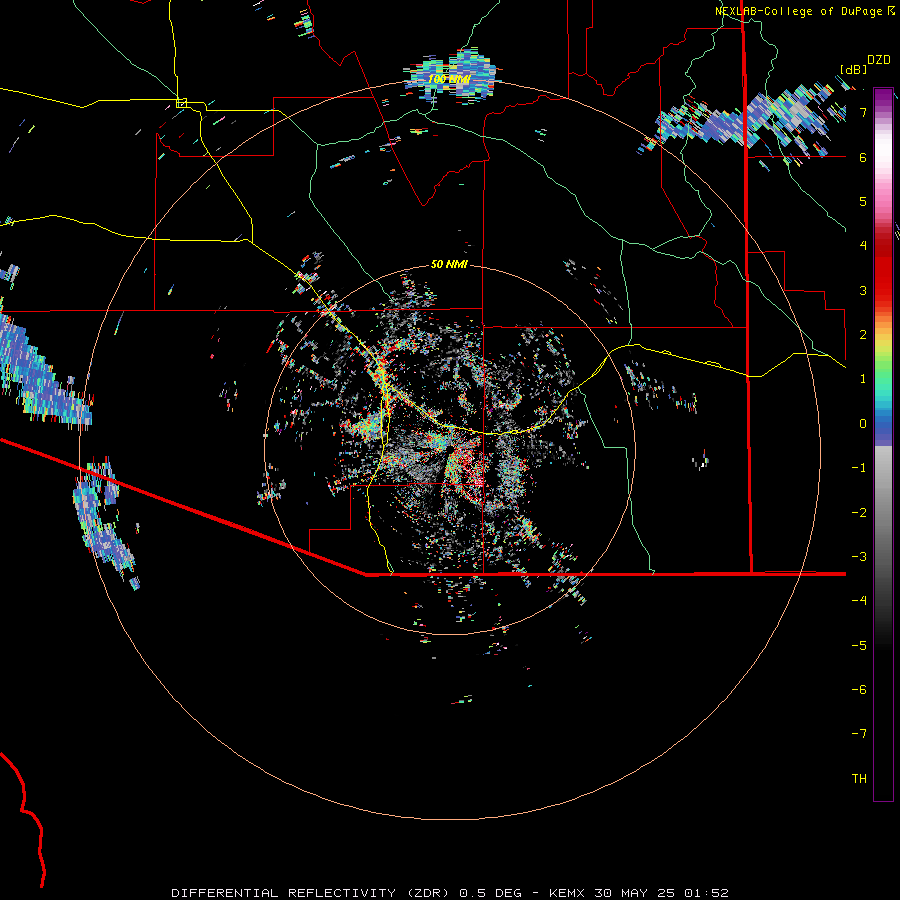
Task: Click the 6 dB tick on the color scale
Action: tap(863, 157)
